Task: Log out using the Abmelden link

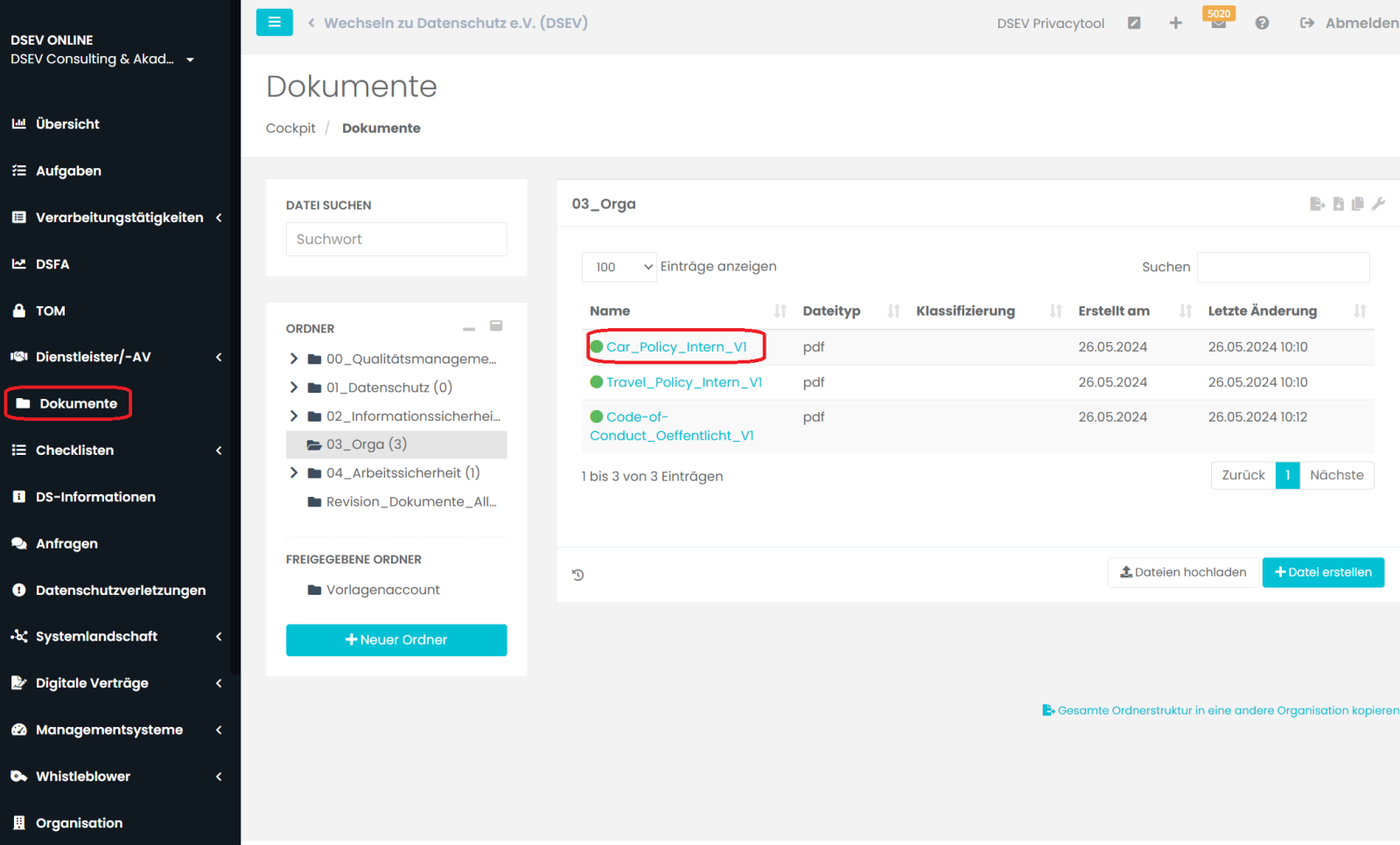Action: coord(1348,23)
